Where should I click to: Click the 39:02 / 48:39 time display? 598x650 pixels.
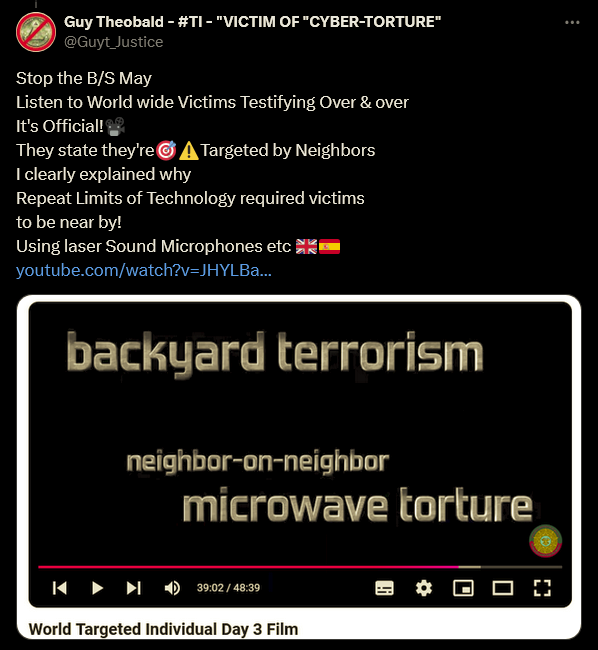coord(228,588)
